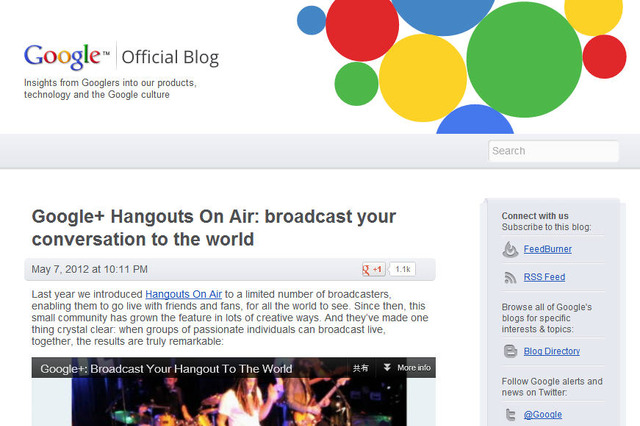Click the share button on video

pos(360,368)
